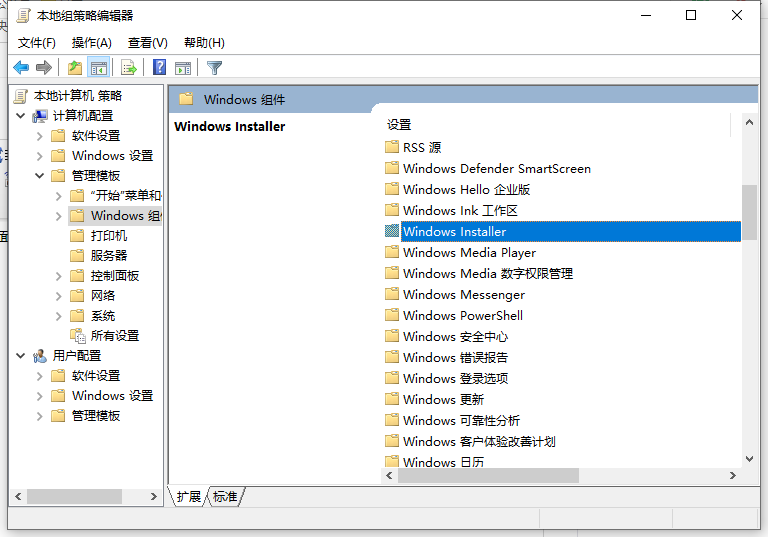The image size is (768, 537).
Task: Open the 文件(F) menu
Action: (x=37, y=43)
